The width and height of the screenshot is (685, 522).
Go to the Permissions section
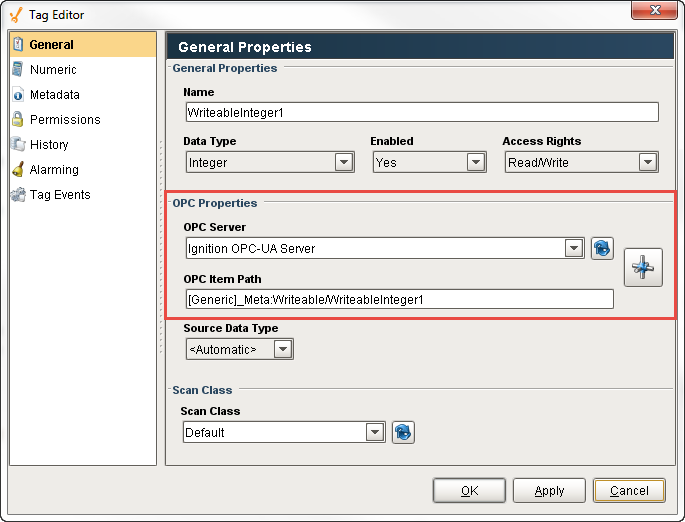[65, 120]
